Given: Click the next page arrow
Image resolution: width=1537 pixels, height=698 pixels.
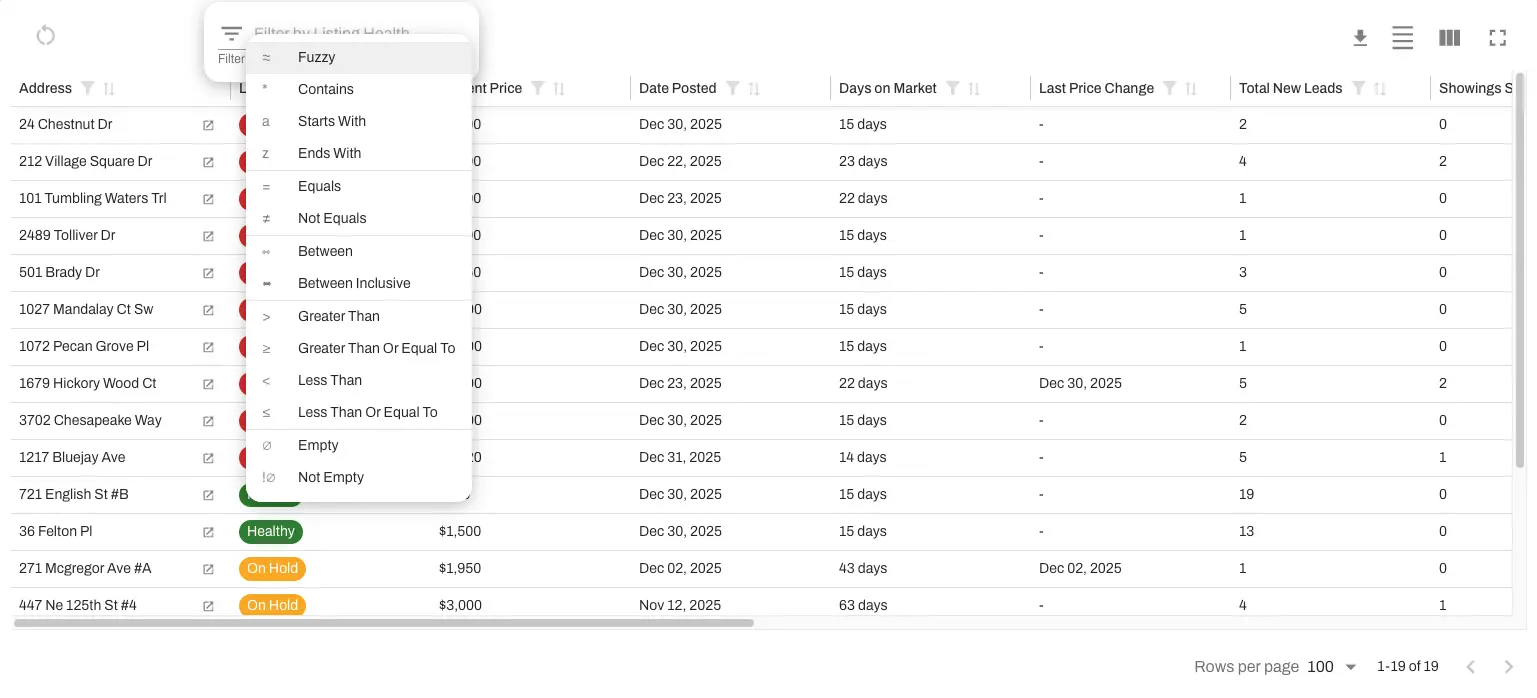Looking at the screenshot, I should point(1508,666).
